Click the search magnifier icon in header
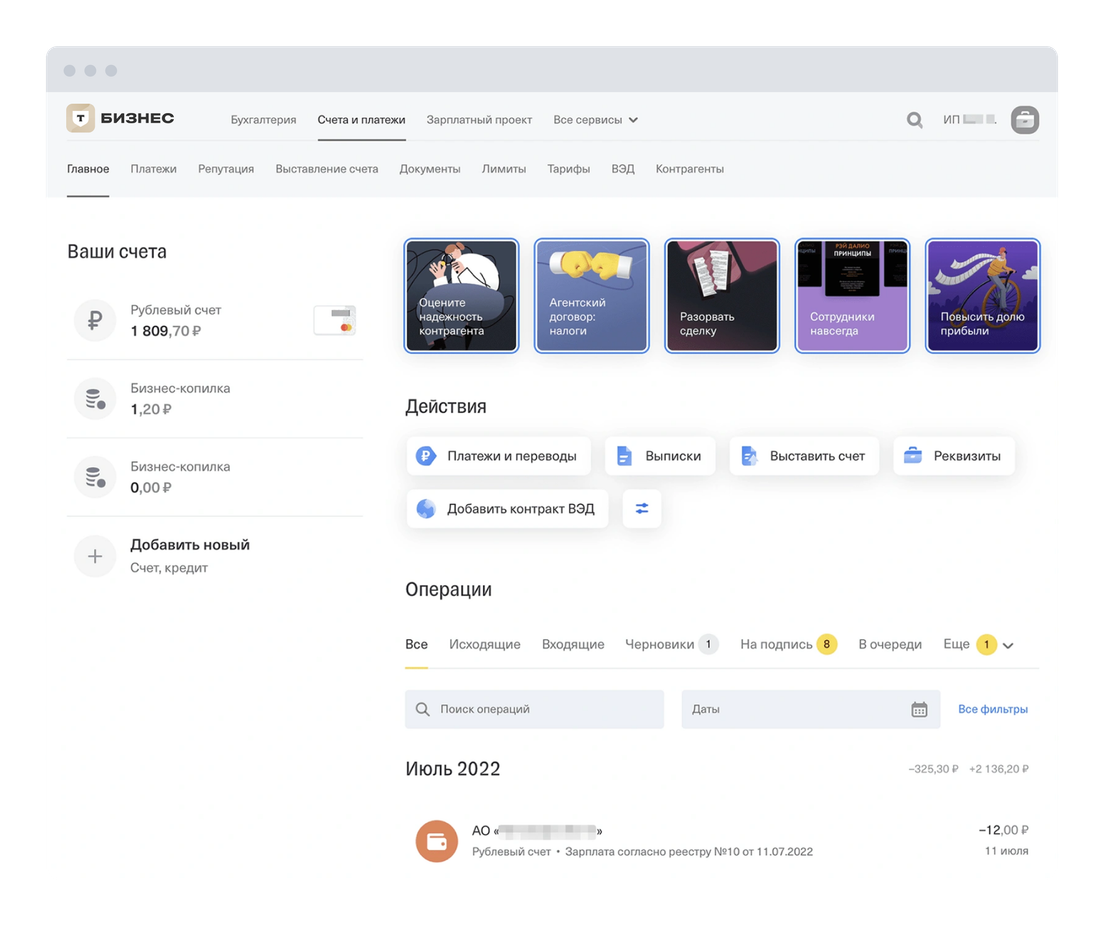Screen dimensions: 1104x926 914,120
